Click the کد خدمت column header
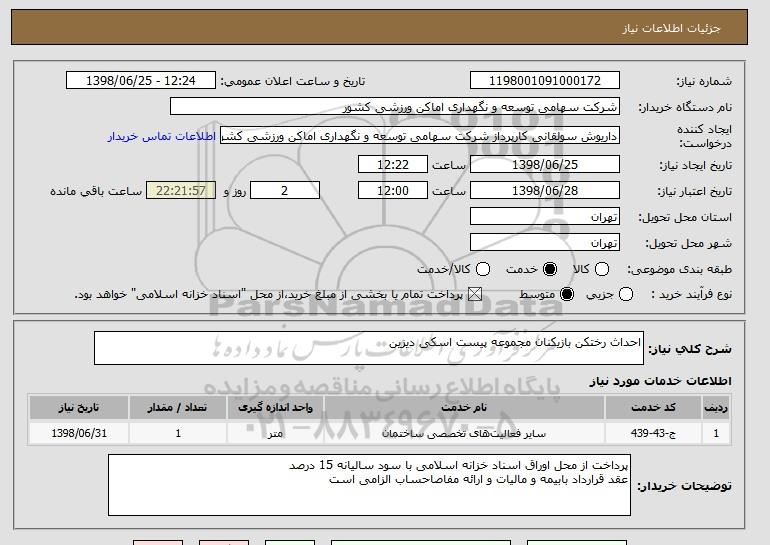The image size is (770, 545). [x=653, y=408]
